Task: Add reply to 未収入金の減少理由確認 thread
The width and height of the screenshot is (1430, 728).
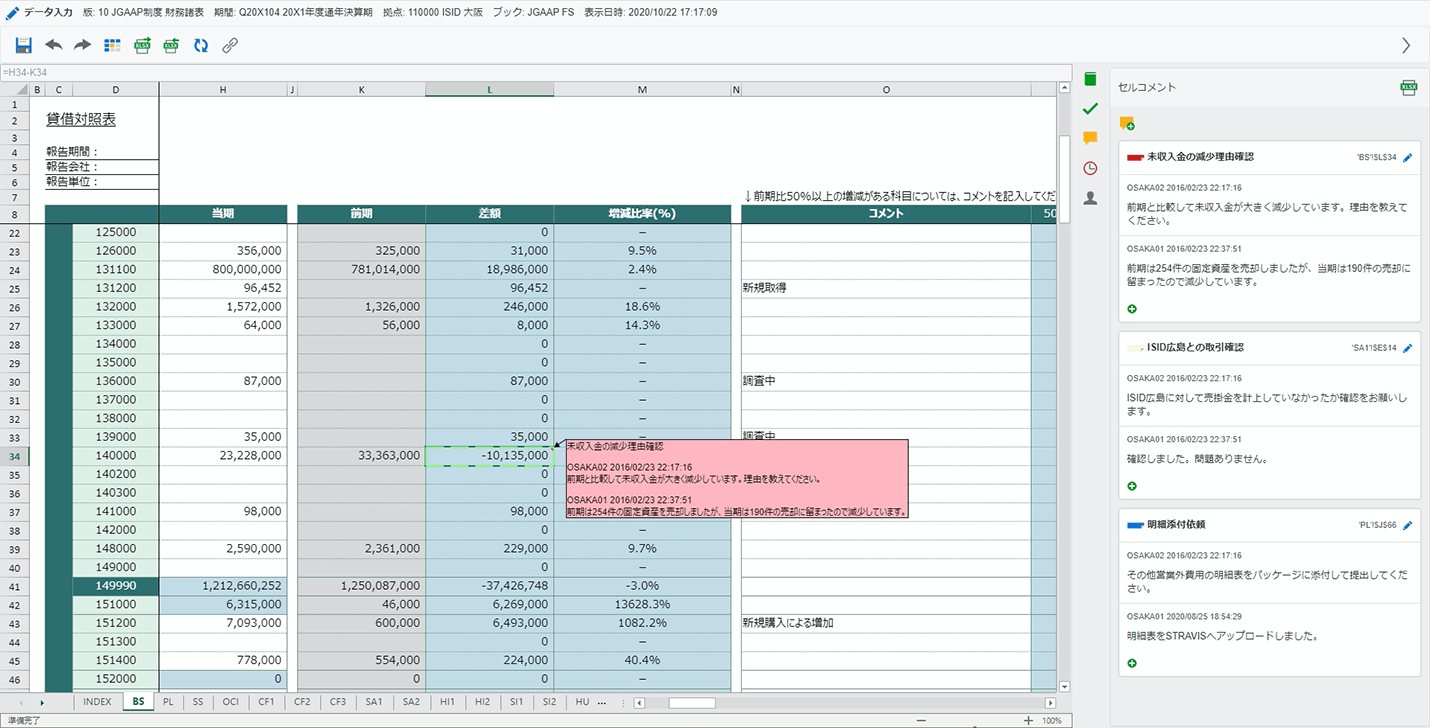Action: [1132, 309]
